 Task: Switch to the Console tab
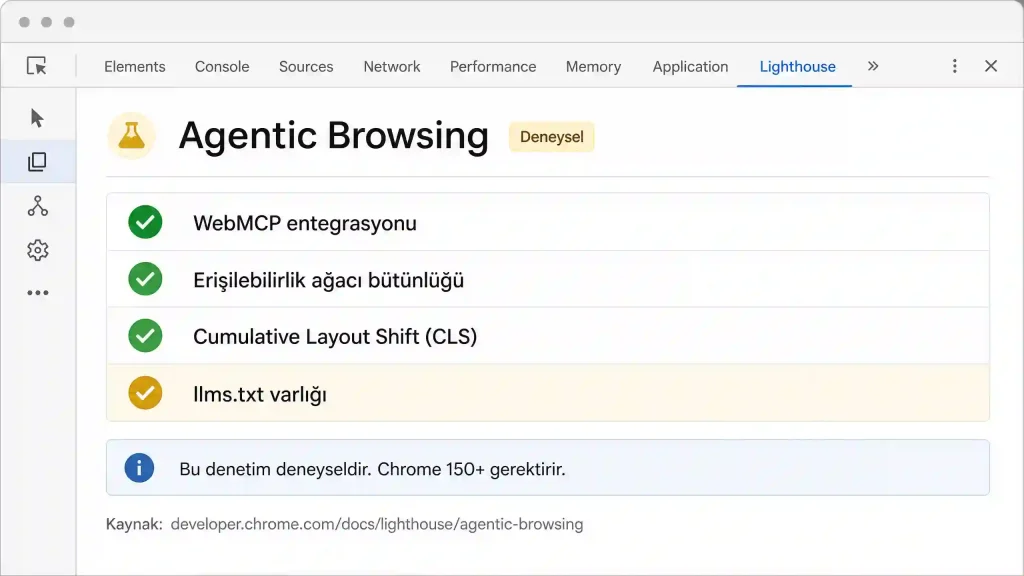point(222,67)
